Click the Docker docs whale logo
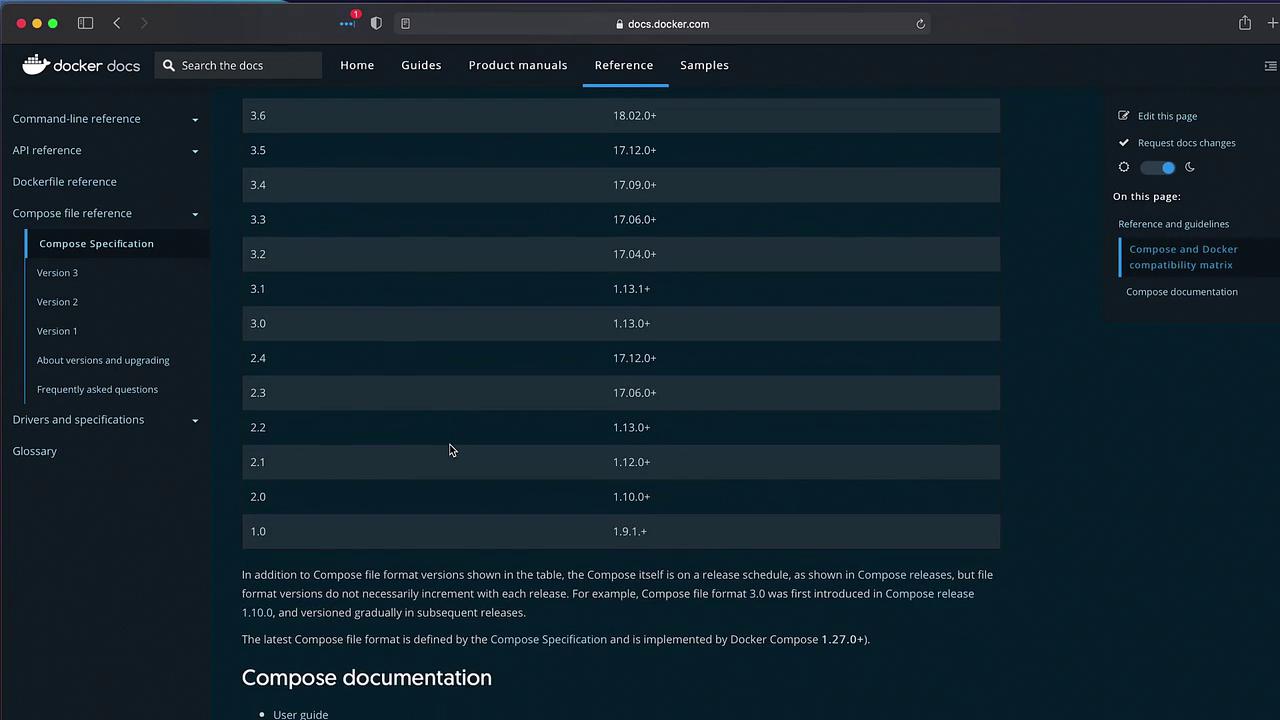The image size is (1280, 720). (36, 65)
